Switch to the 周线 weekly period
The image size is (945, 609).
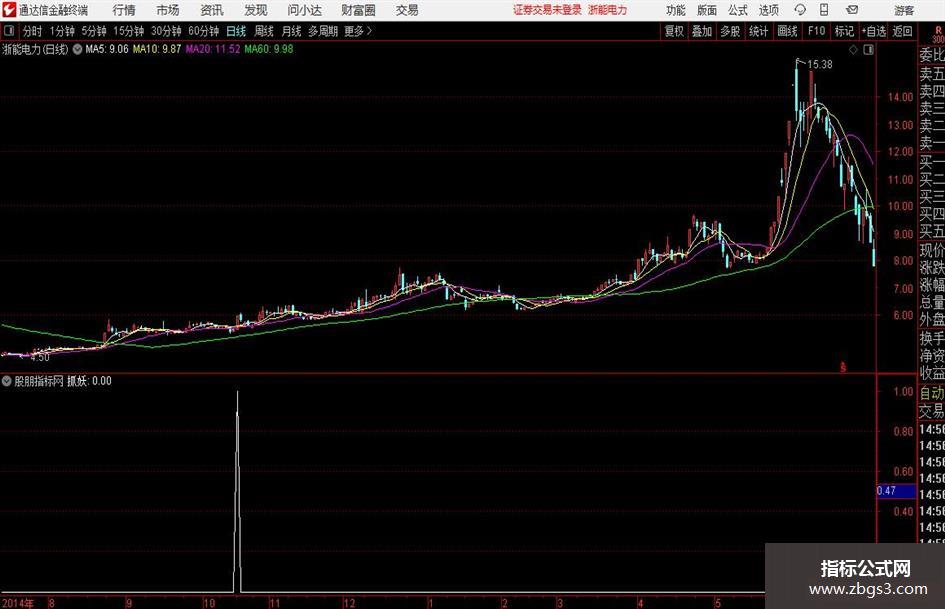click(264, 31)
